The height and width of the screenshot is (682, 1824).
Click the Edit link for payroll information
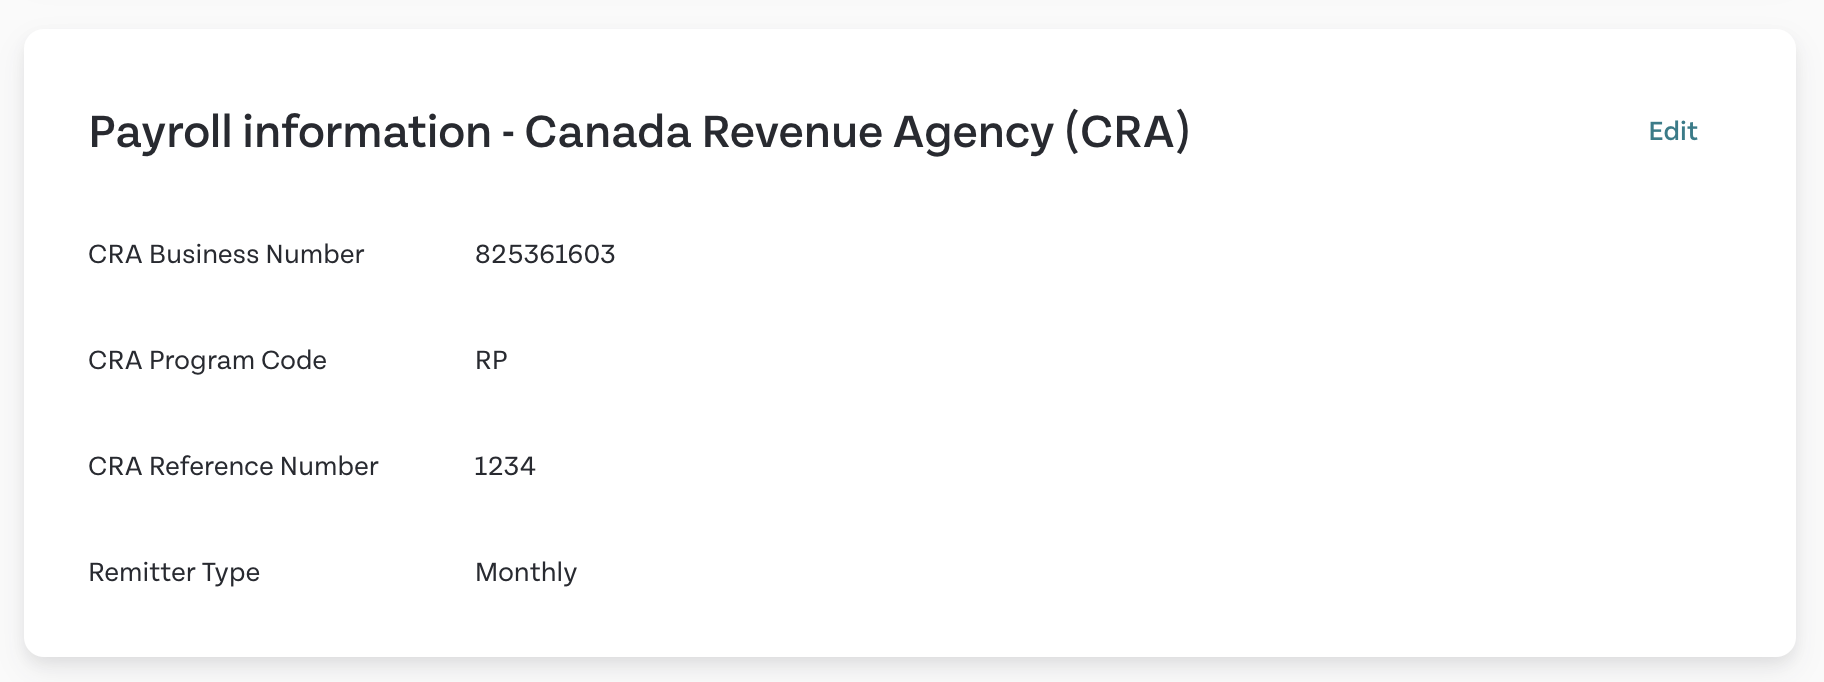(1672, 131)
